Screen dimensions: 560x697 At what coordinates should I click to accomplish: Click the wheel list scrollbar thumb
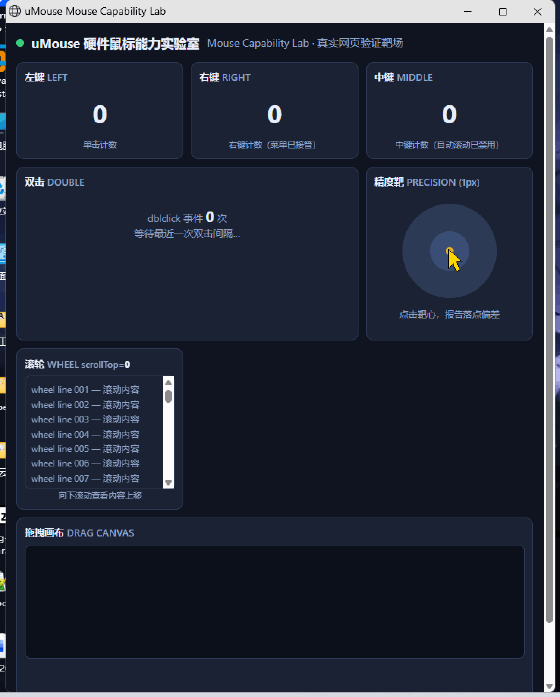(168, 396)
